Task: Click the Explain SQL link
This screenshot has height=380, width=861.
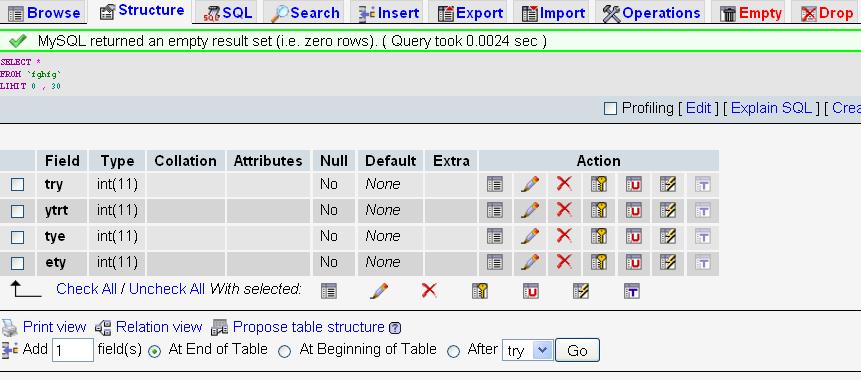Action: click(771, 108)
